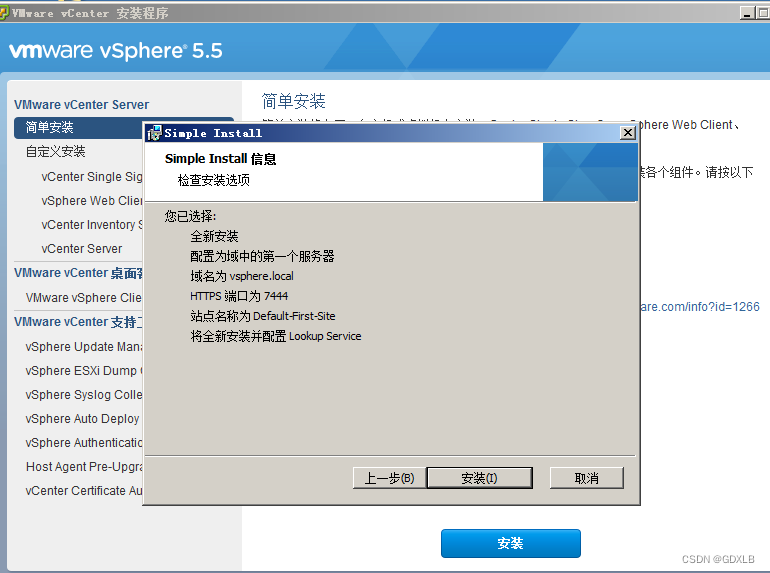The image size is (770, 573).
Task: Go back with the 上一步(B) button
Action: point(389,478)
